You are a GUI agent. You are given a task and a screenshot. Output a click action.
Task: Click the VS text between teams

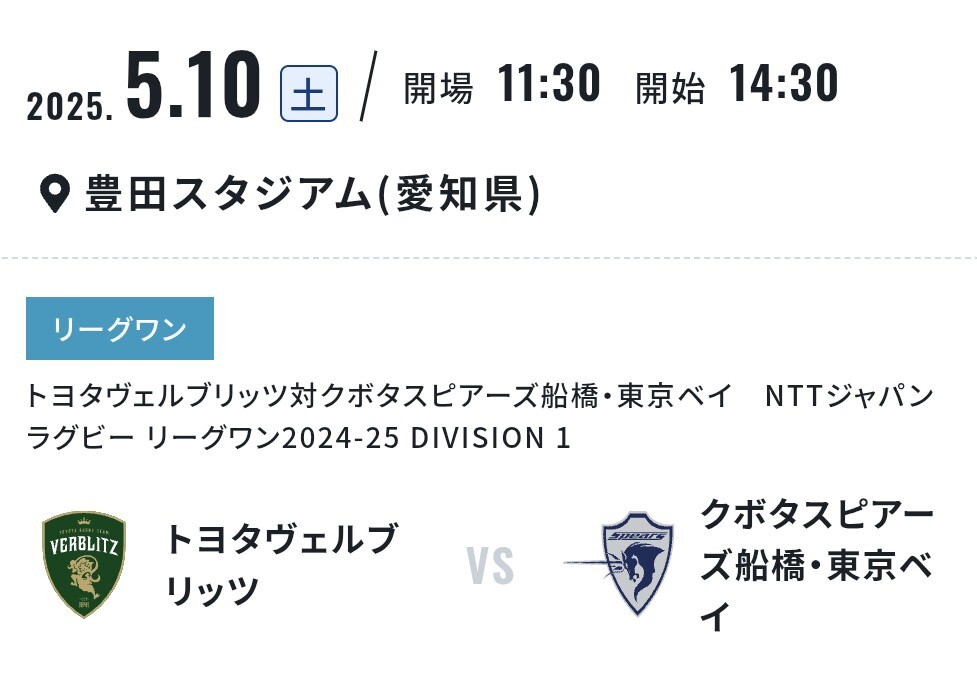[490, 566]
